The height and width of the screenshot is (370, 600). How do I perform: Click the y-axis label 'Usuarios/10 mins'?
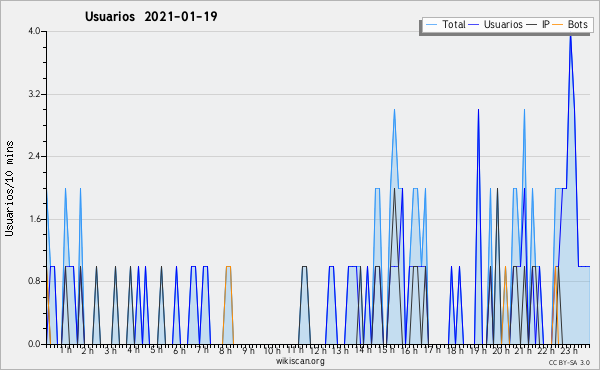tap(9, 189)
